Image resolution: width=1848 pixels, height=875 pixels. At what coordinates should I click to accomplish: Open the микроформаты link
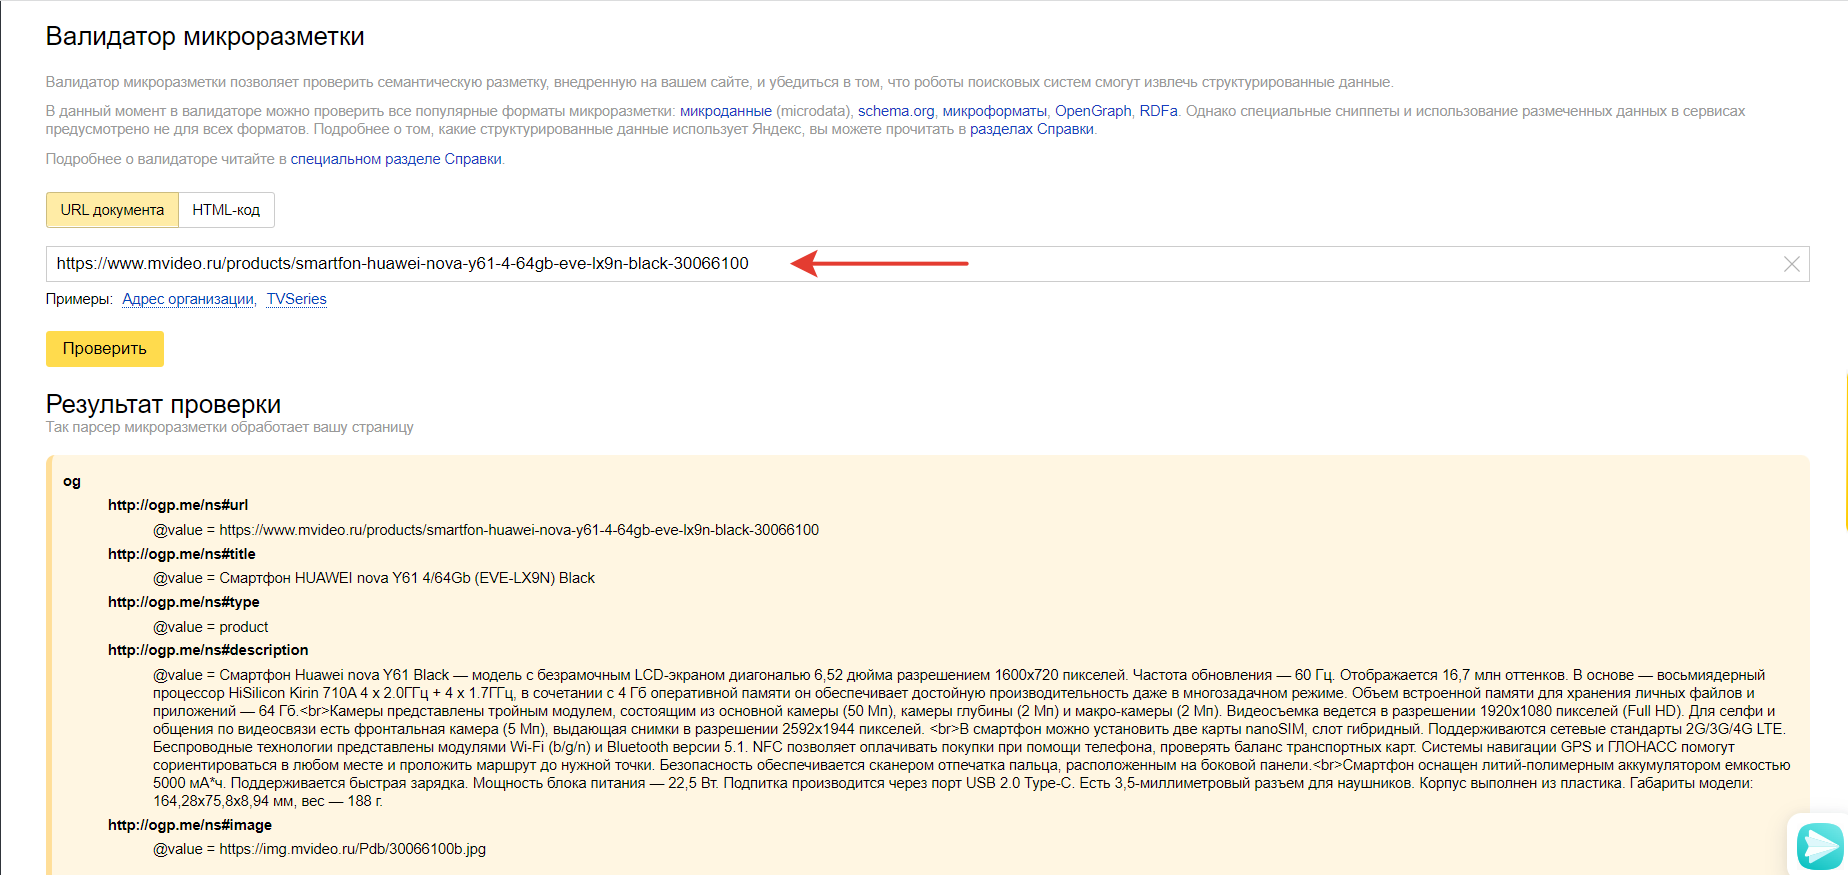pos(995,111)
